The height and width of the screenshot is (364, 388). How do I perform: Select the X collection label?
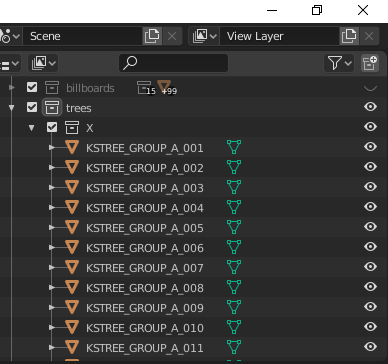click(x=90, y=128)
